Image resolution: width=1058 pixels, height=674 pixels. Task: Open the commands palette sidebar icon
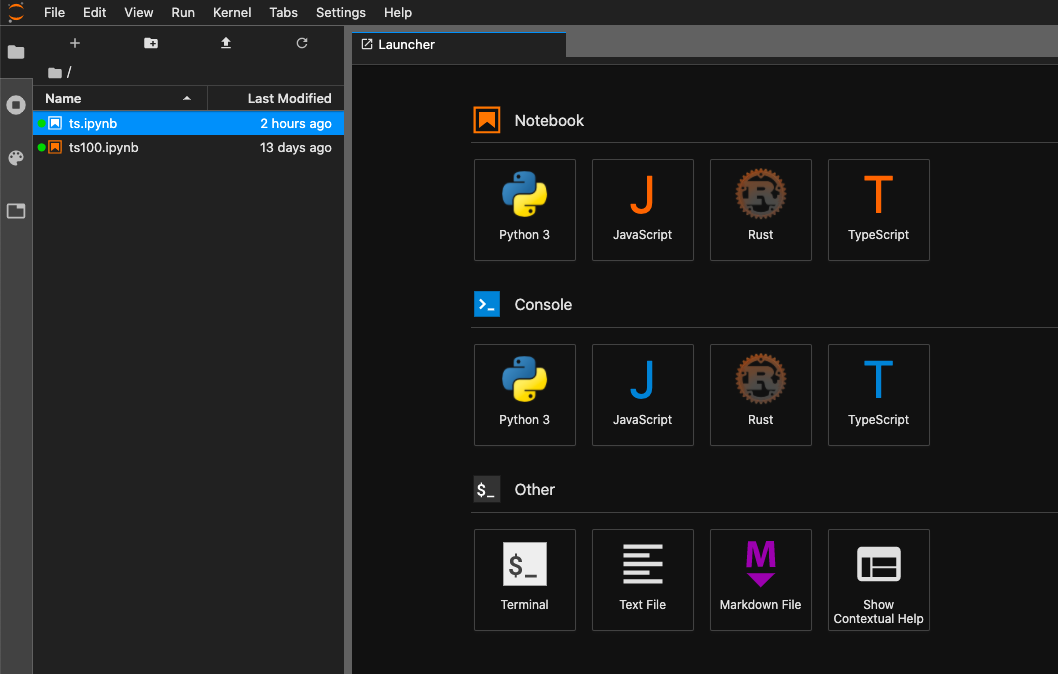16,158
